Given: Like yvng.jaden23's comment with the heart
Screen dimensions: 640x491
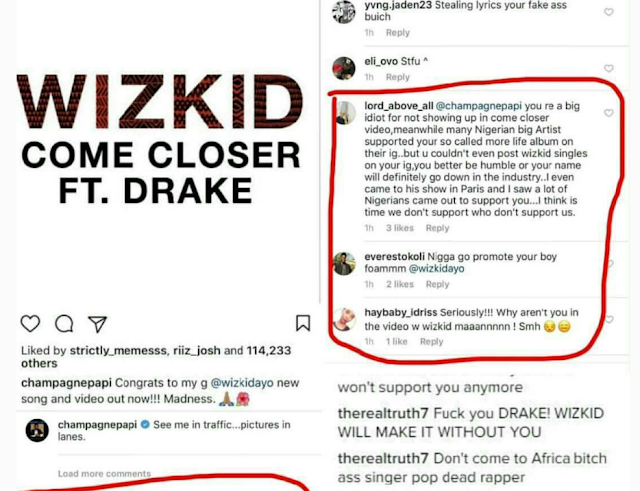Looking at the screenshot, I should (x=609, y=12).
